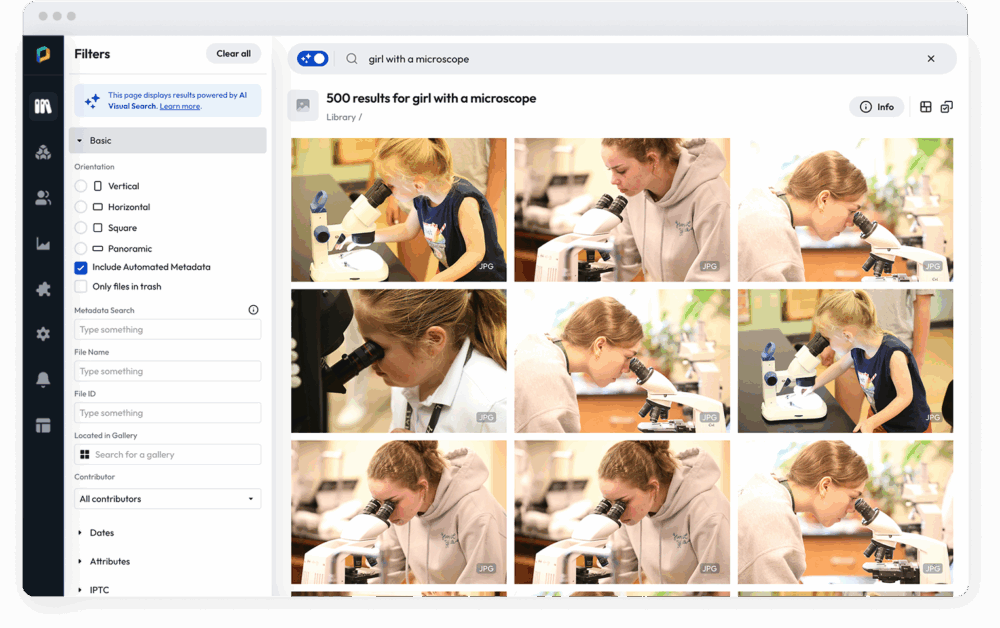Clear the search with the X icon
The height and width of the screenshot is (628, 1000).
click(x=930, y=59)
